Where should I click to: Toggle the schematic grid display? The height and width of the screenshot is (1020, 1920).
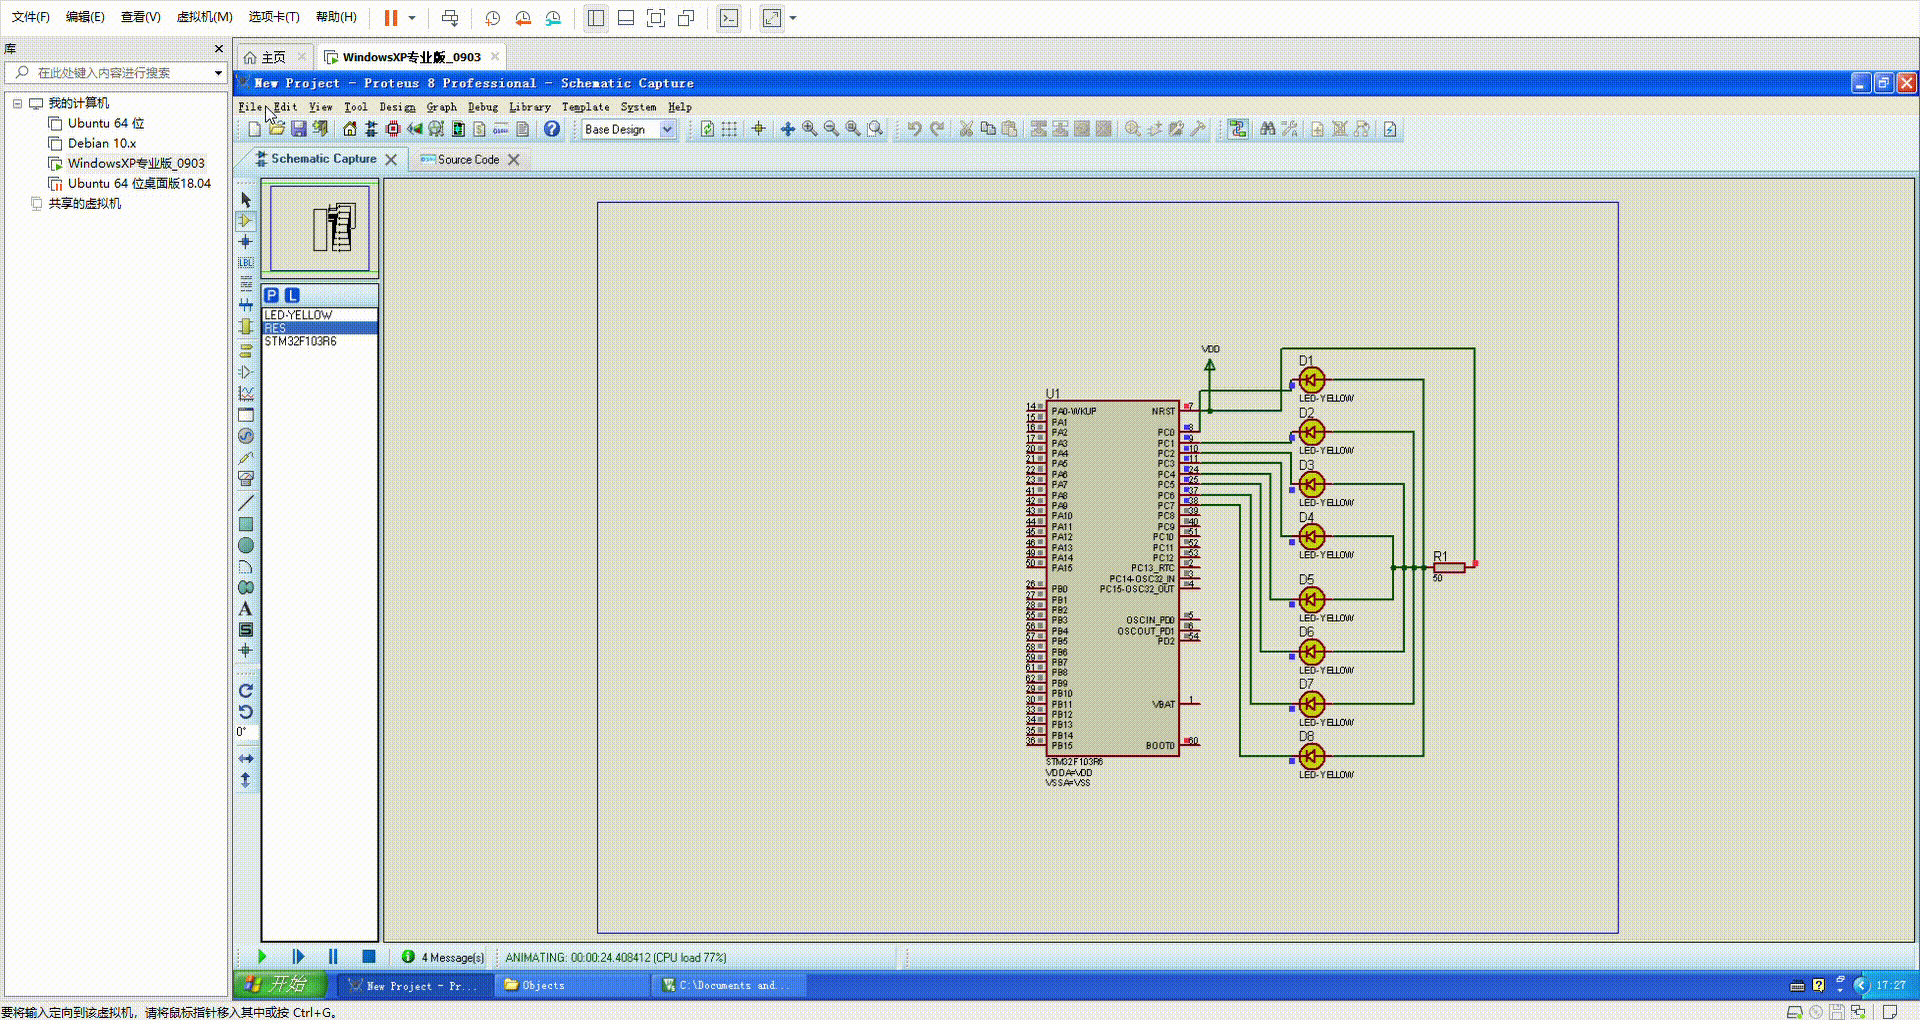tap(729, 129)
